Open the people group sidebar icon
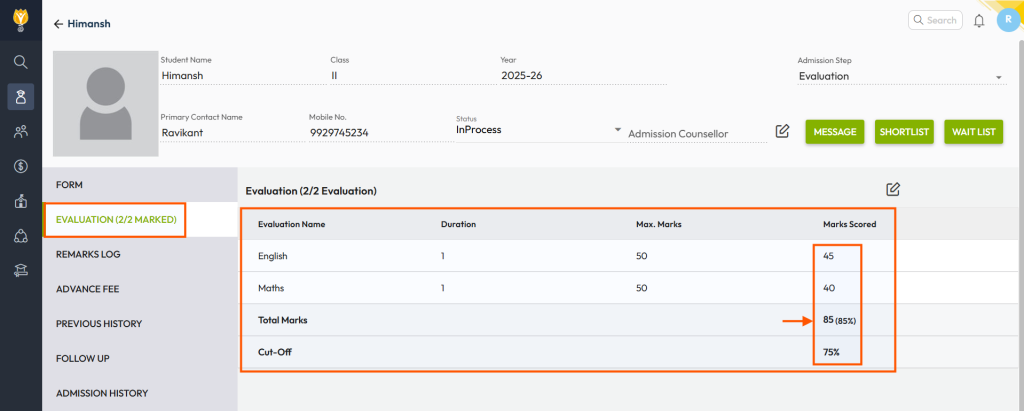Image resolution: width=1024 pixels, height=411 pixels. tap(20, 132)
